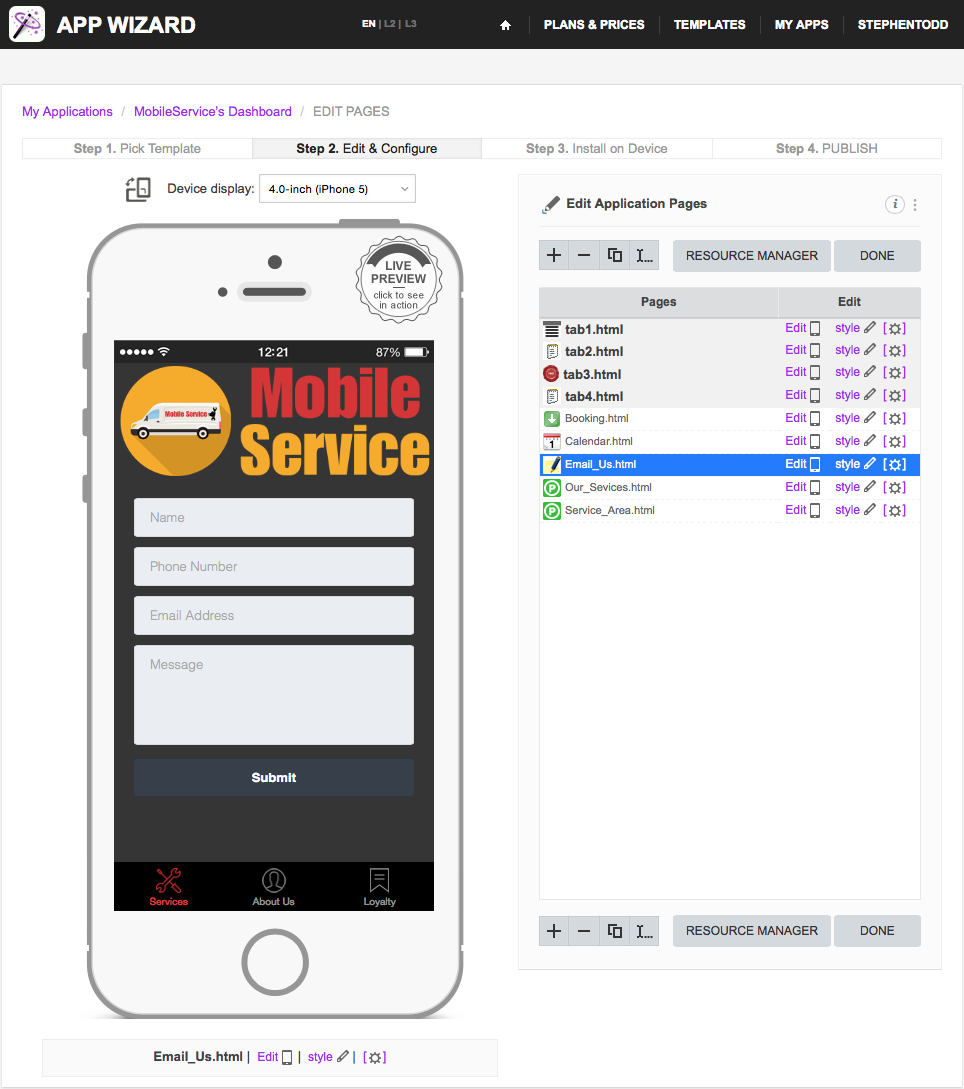Image resolution: width=964 pixels, height=1089 pixels.
Task: Select Calendar.html in pages list
Action: point(599,441)
